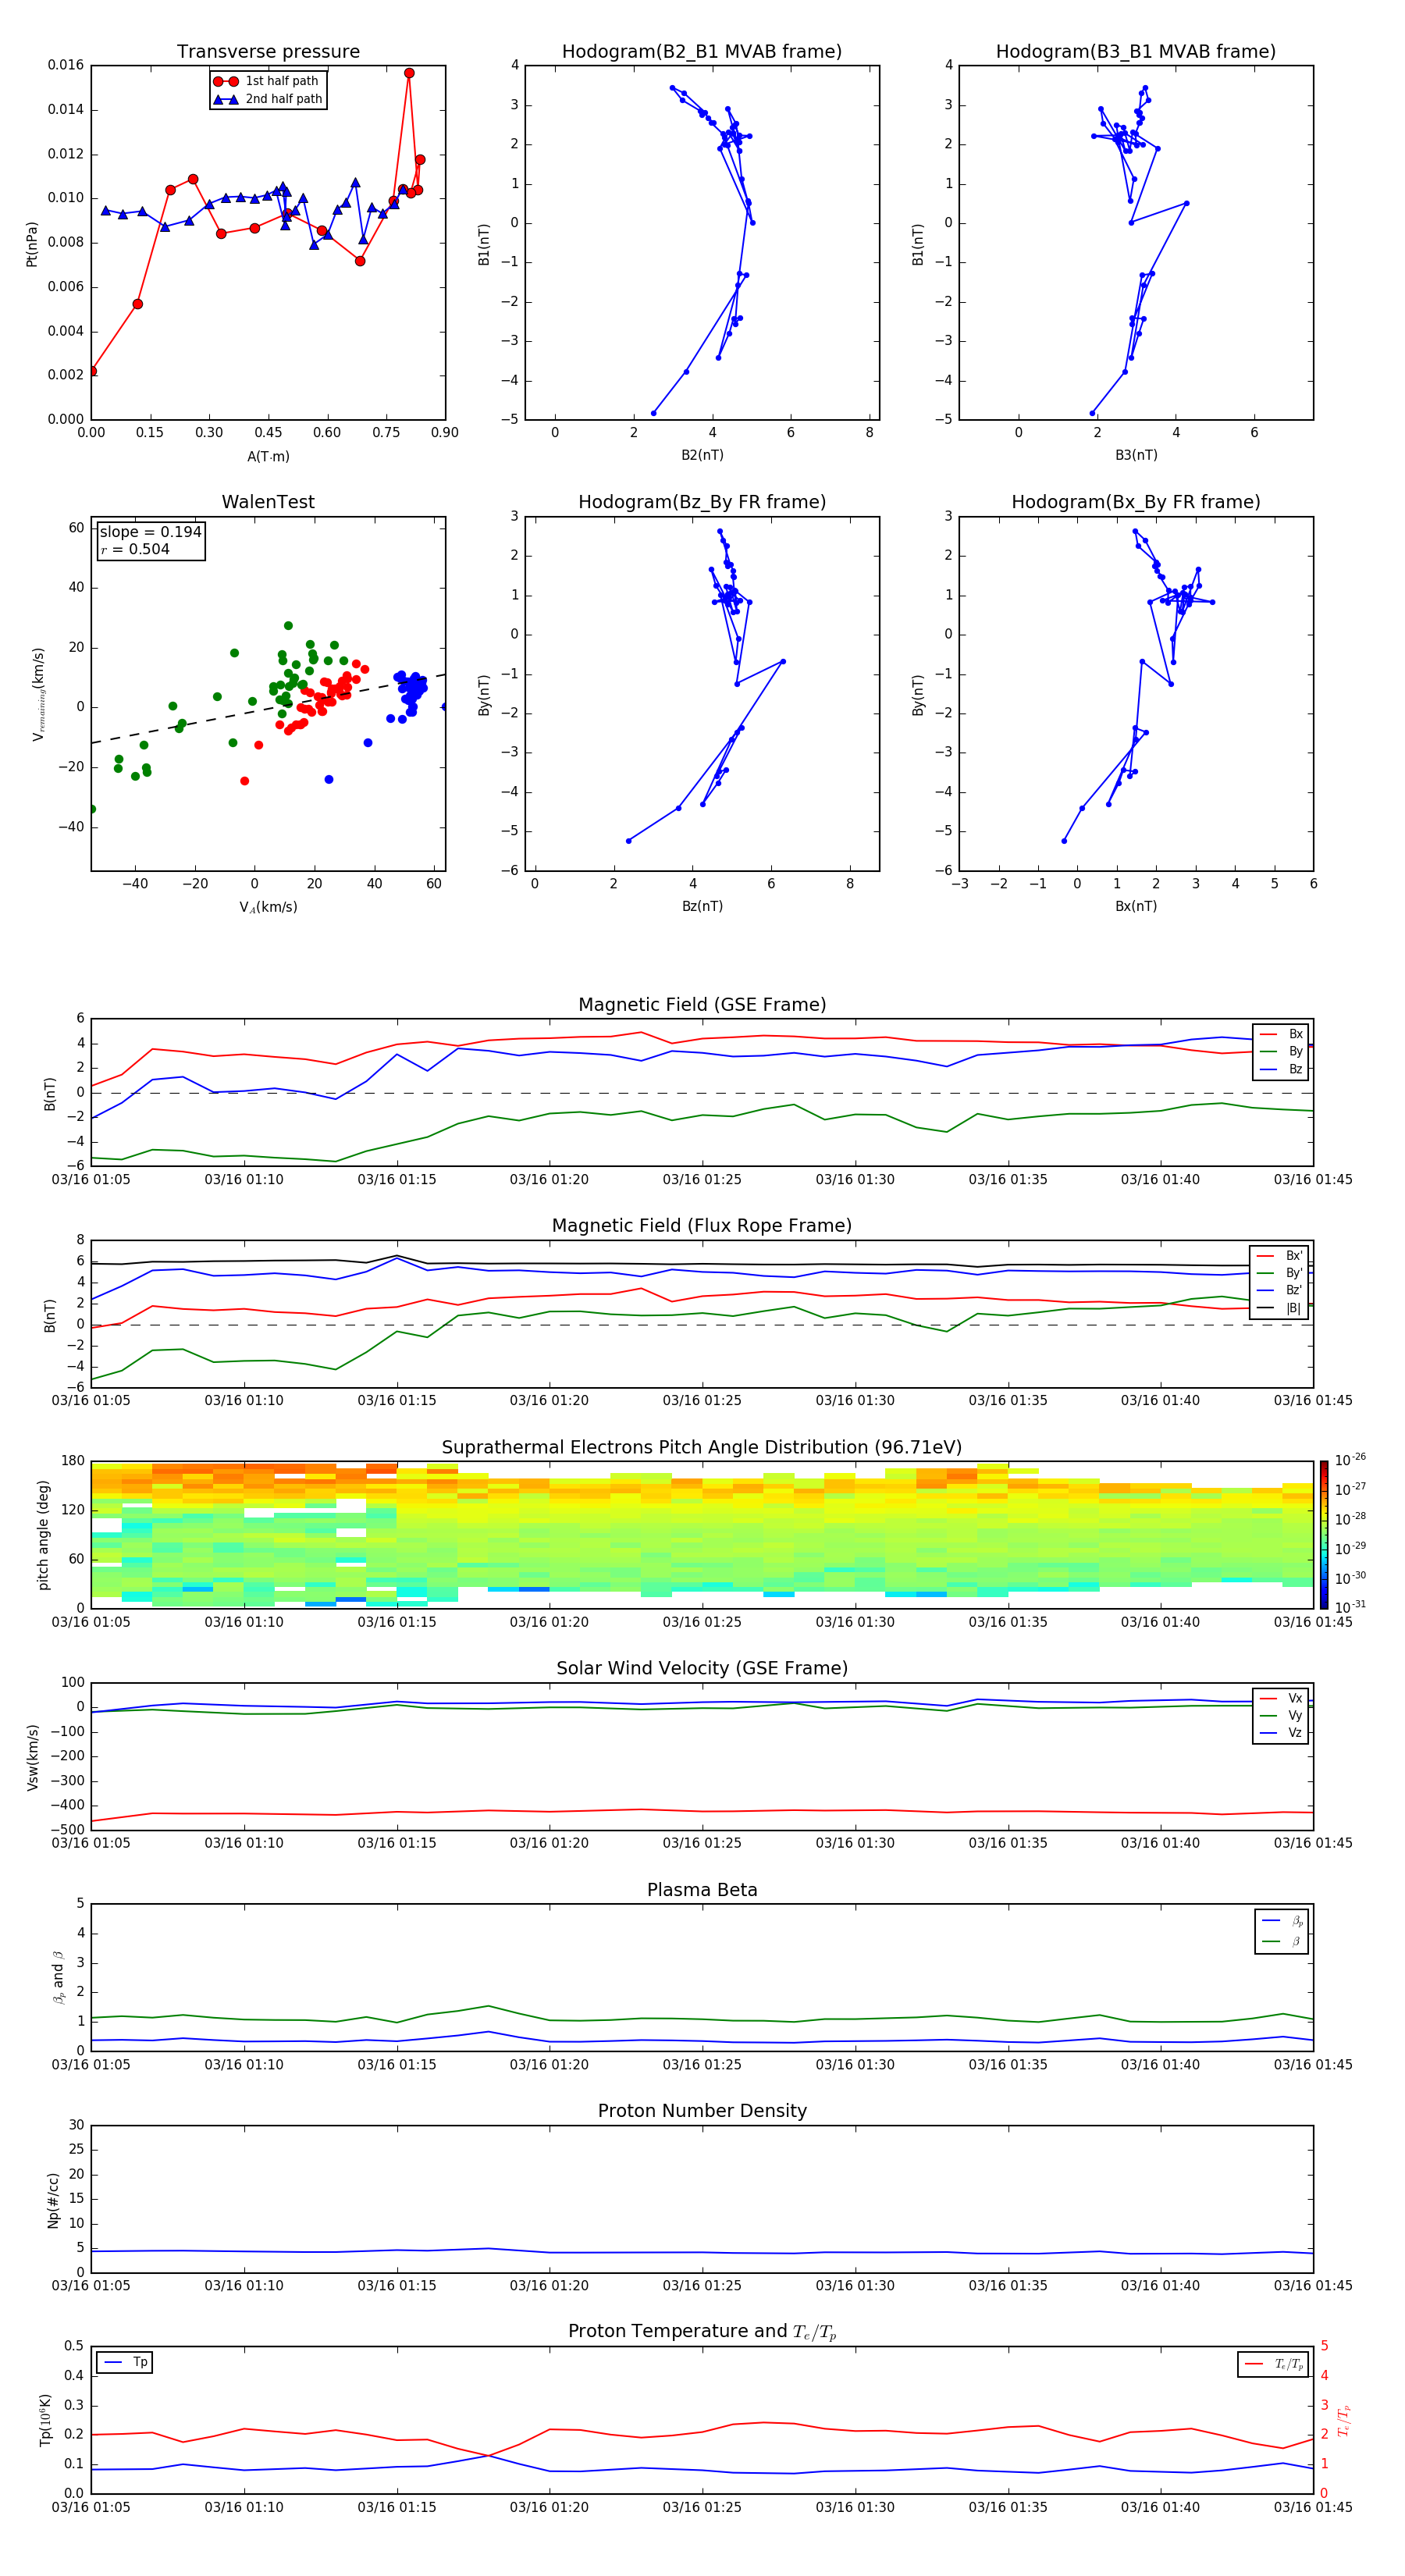This screenshot has height=2576, width=1405.
Task: Click the 'Vz' legend entry in velocity panel
Action: coord(1281,1733)
